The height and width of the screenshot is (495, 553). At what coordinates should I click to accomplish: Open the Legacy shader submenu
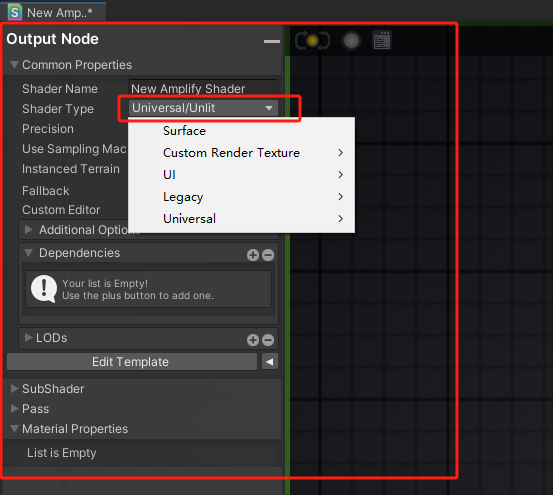coord(242,197)
